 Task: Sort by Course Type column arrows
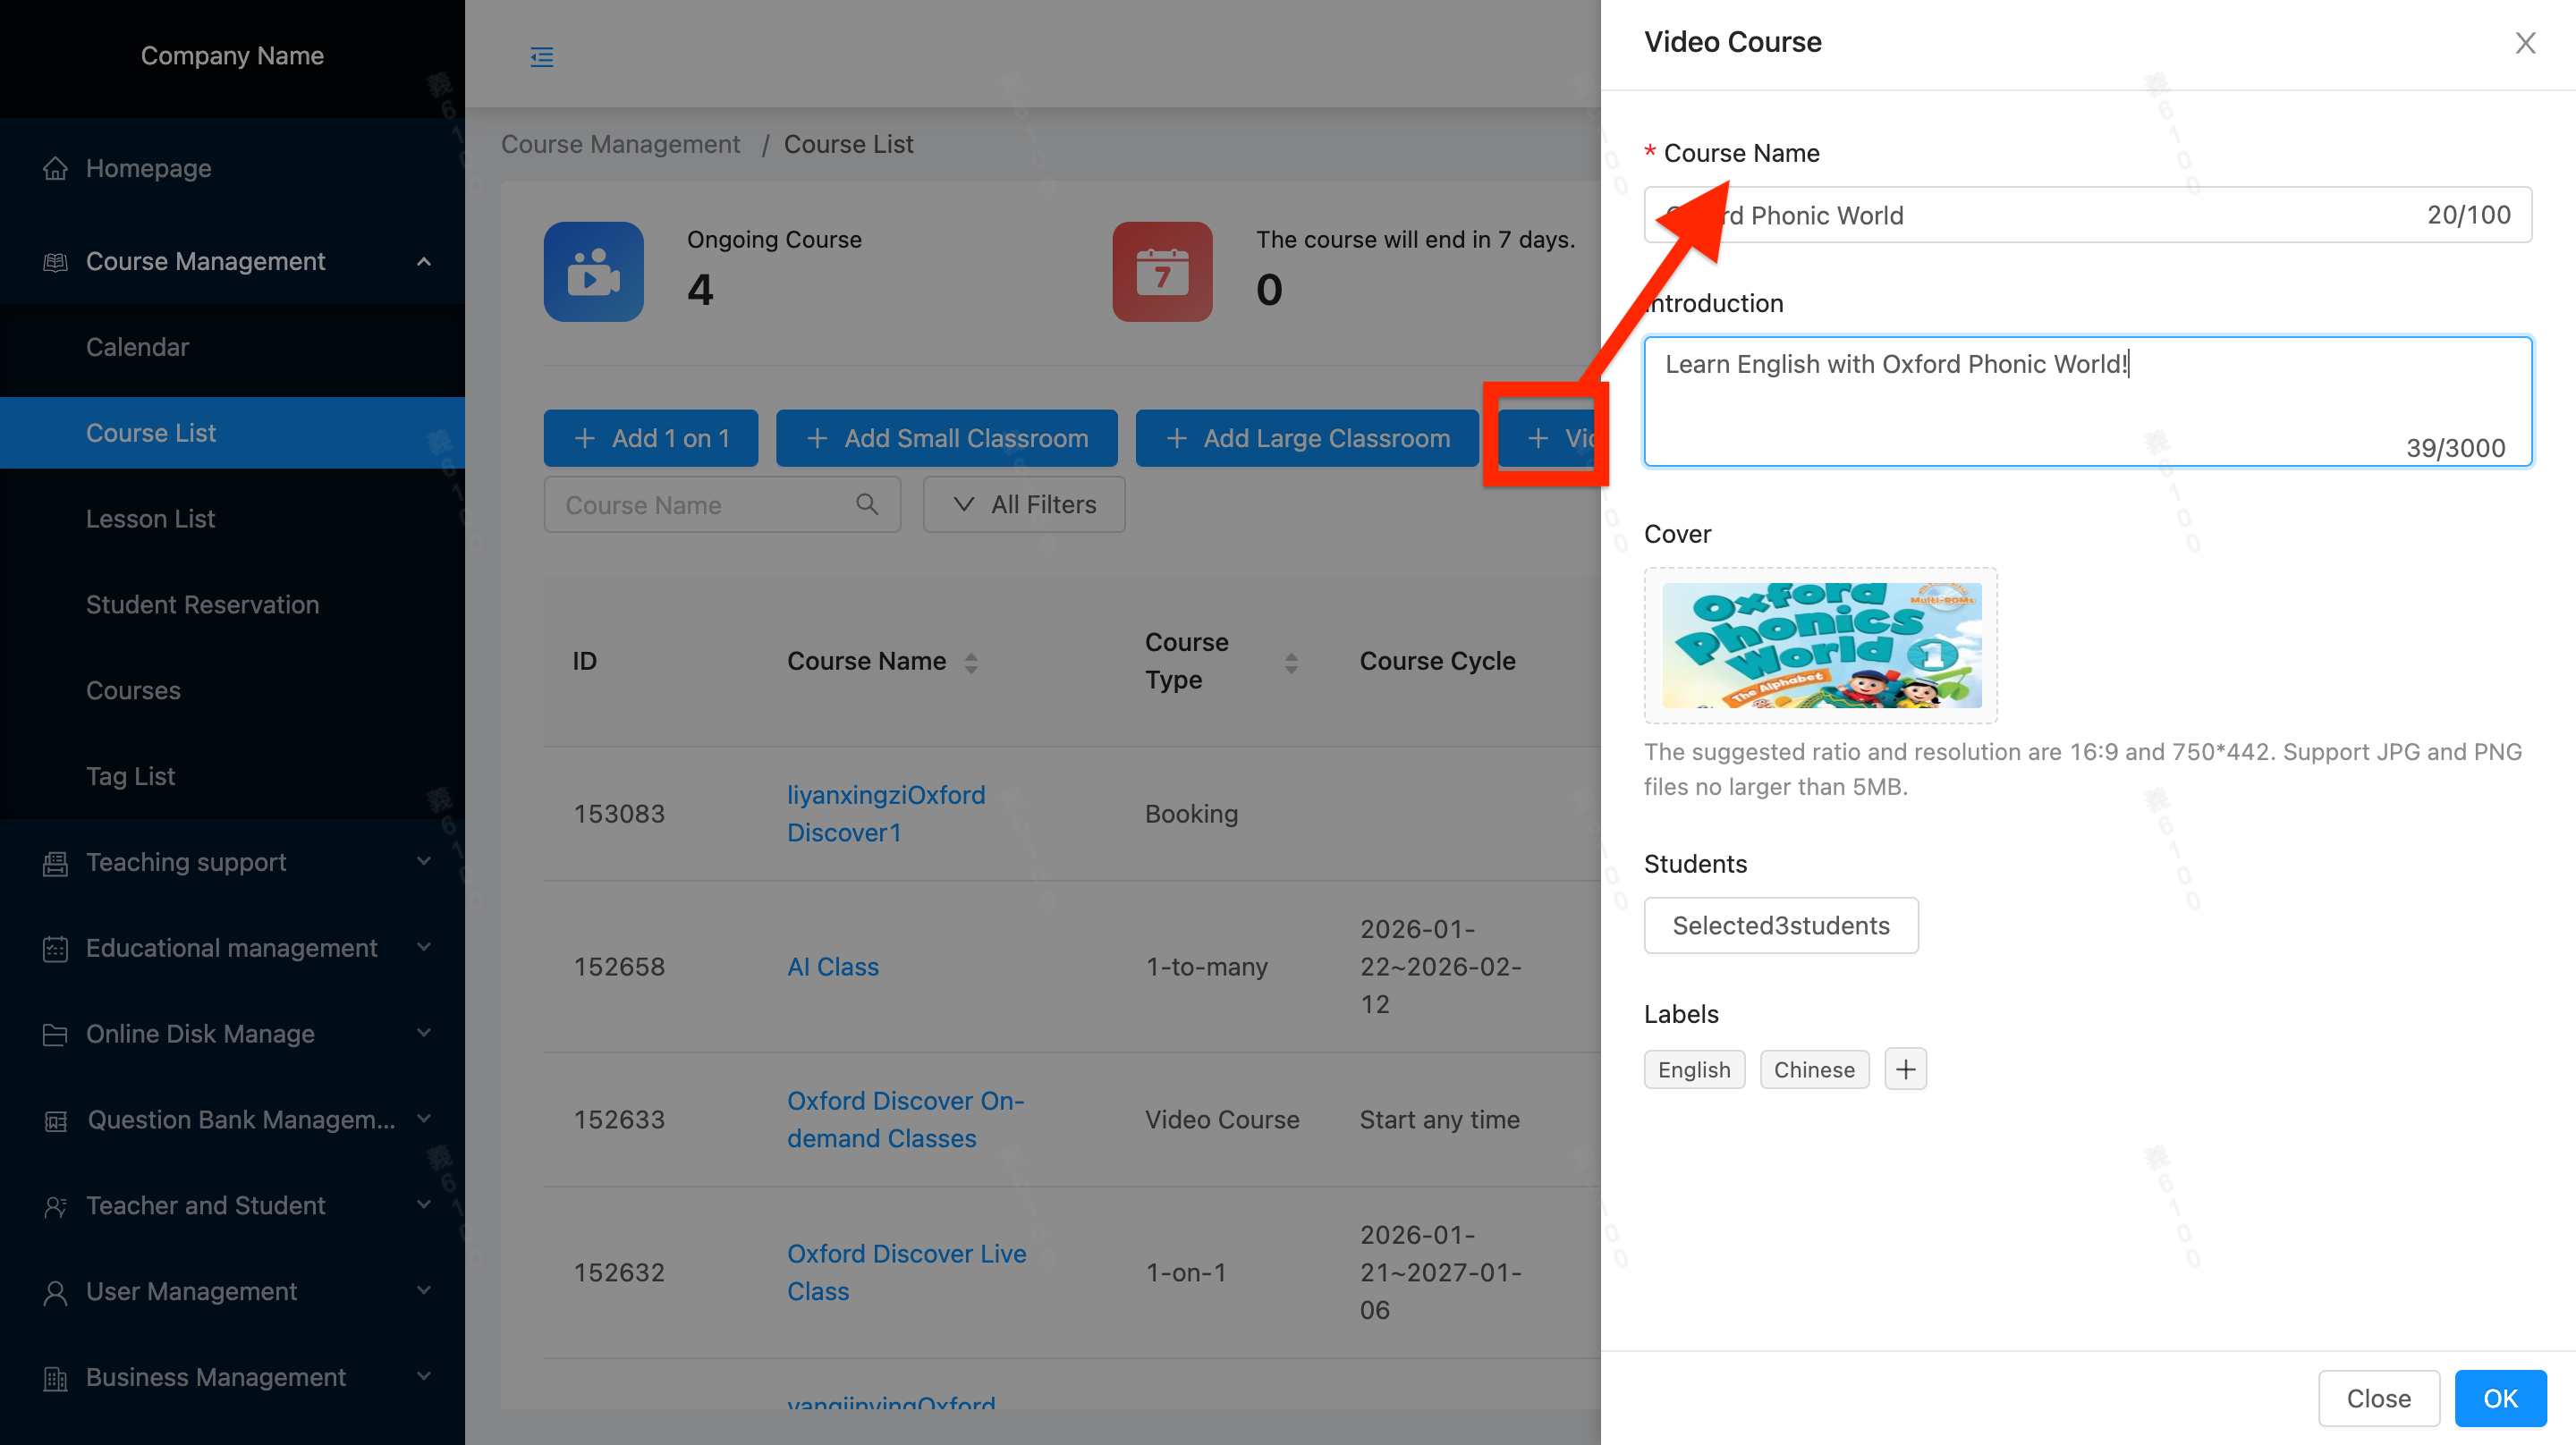[1290, 662]
